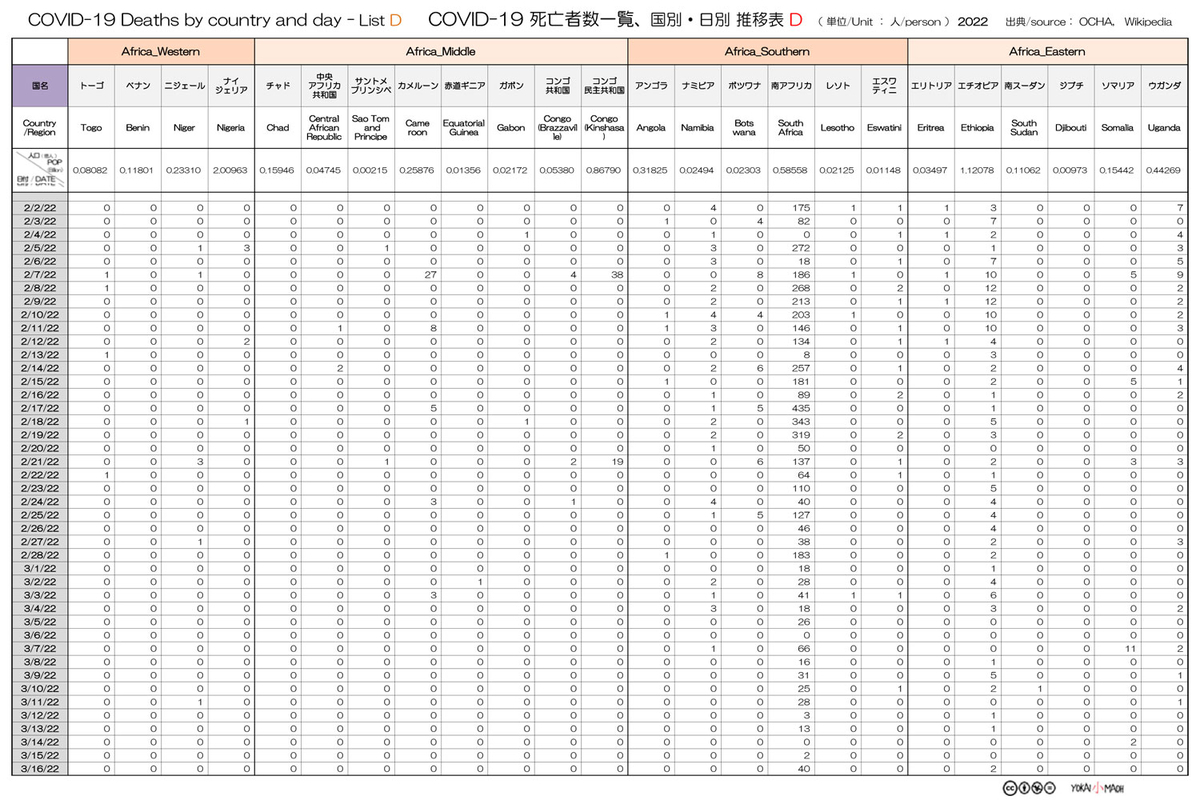
Task: Click the Congo (Brazzaville) header
Action: point(557,128)
